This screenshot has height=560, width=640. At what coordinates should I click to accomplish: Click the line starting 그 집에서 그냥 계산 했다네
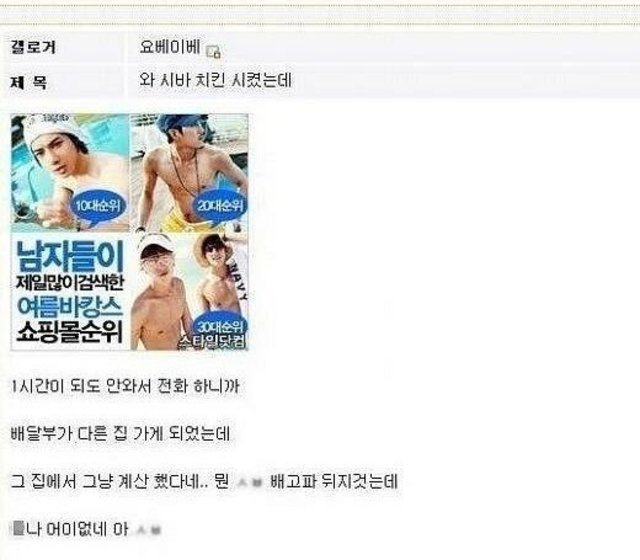click(x=204, y=481)
